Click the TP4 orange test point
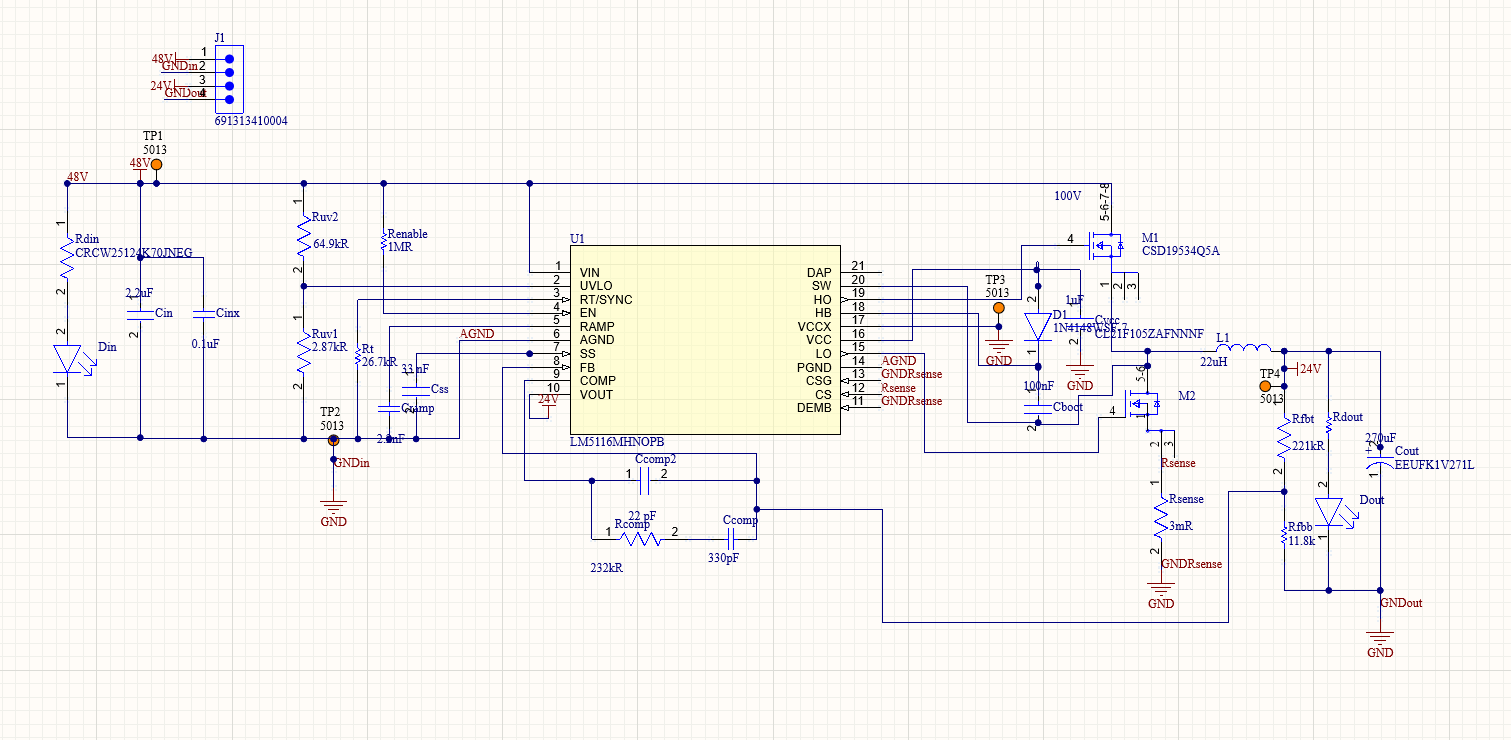Viewport: 1511px width, 740px height. (1265, 385)
